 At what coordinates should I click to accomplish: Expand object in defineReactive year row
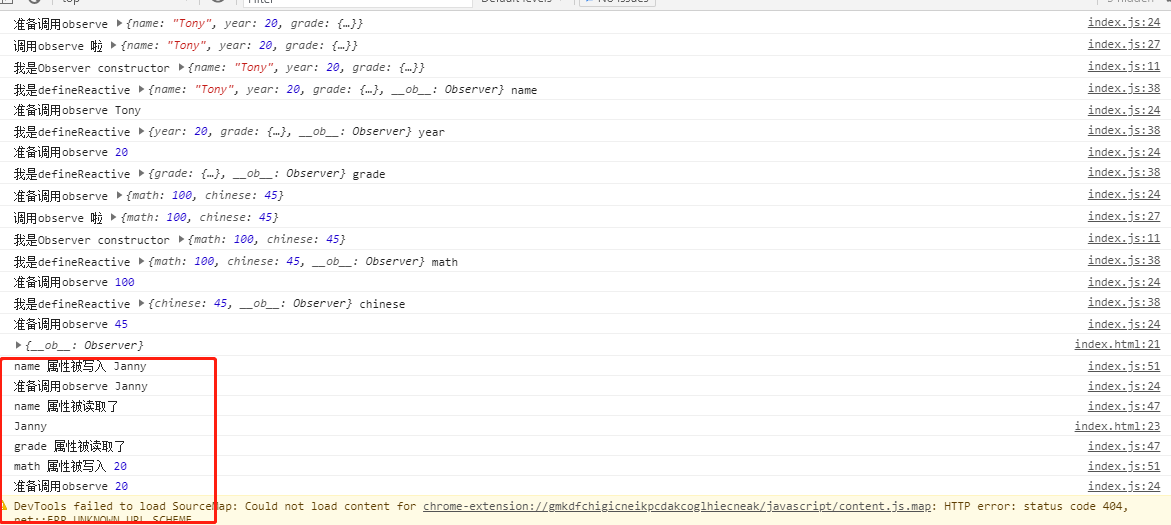[x=141, y=131]
